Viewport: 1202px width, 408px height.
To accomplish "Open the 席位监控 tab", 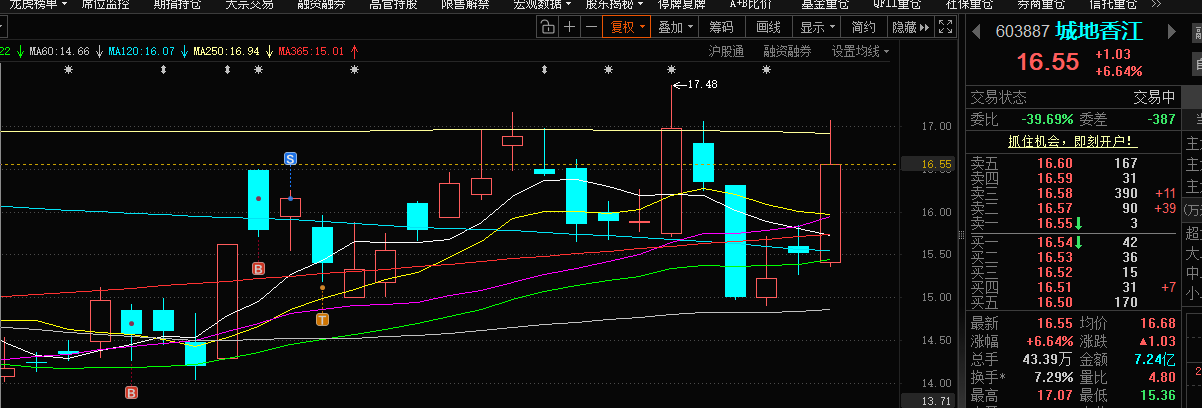I will click(105, 4).
